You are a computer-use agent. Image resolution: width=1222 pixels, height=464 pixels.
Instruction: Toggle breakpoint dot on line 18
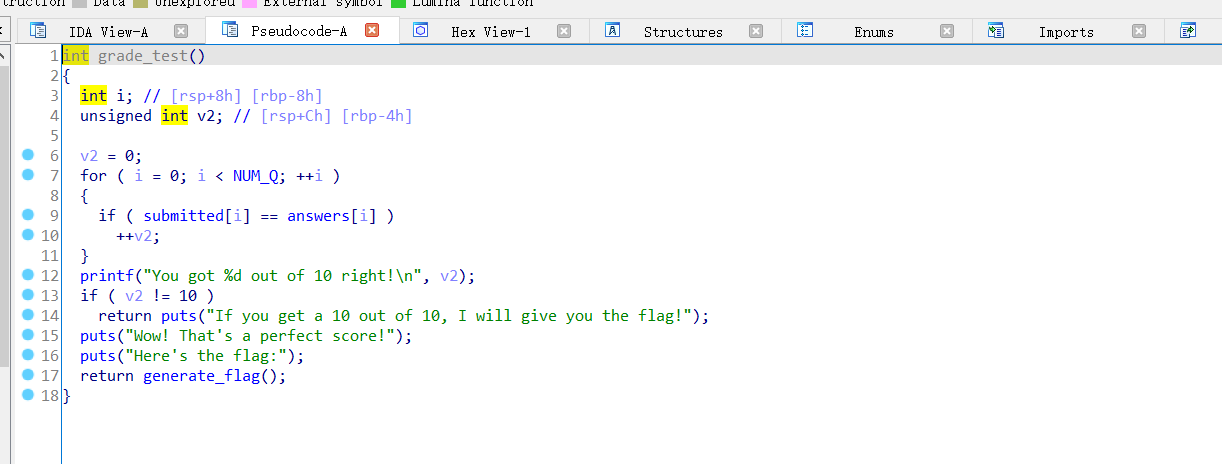(27, 396)
